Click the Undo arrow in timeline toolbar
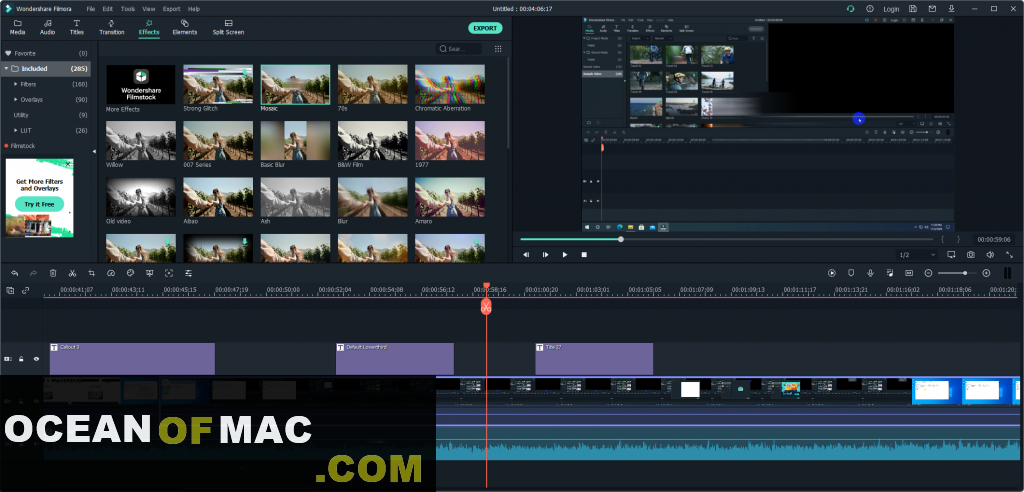The image size is (1024, 492). 14,273
